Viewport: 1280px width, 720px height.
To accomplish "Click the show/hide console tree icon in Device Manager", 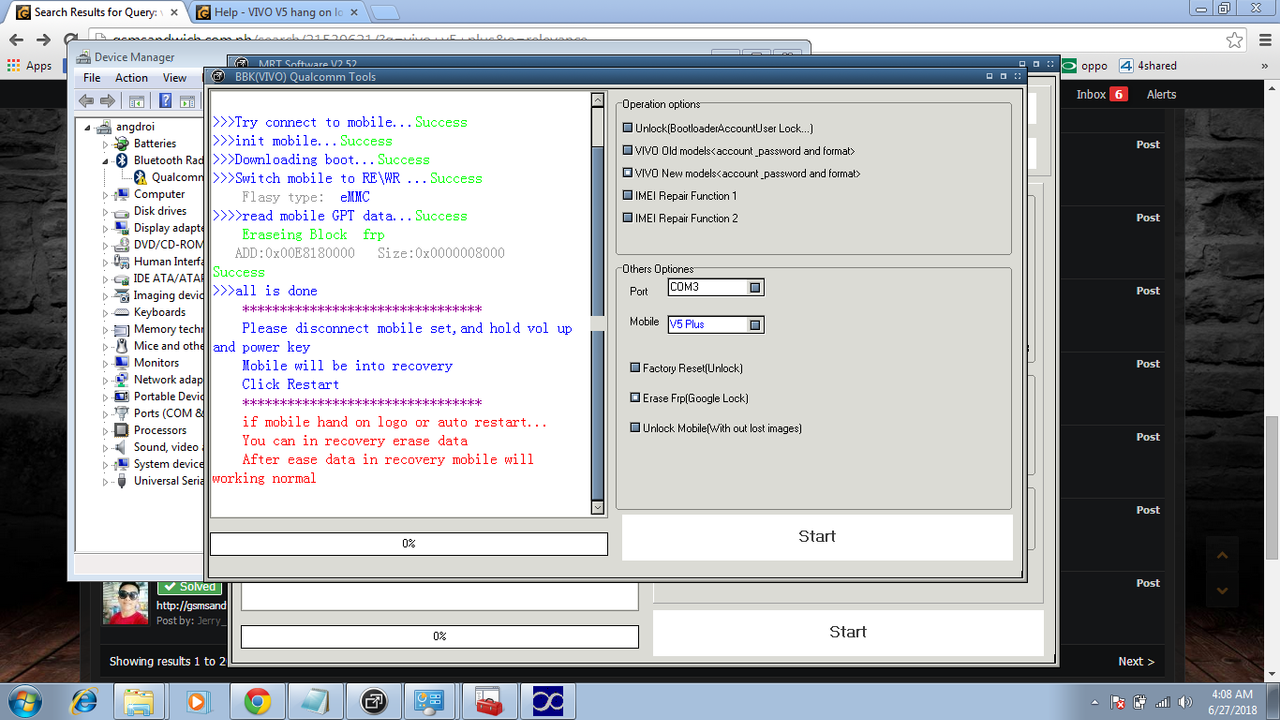I will pos(137,101).
